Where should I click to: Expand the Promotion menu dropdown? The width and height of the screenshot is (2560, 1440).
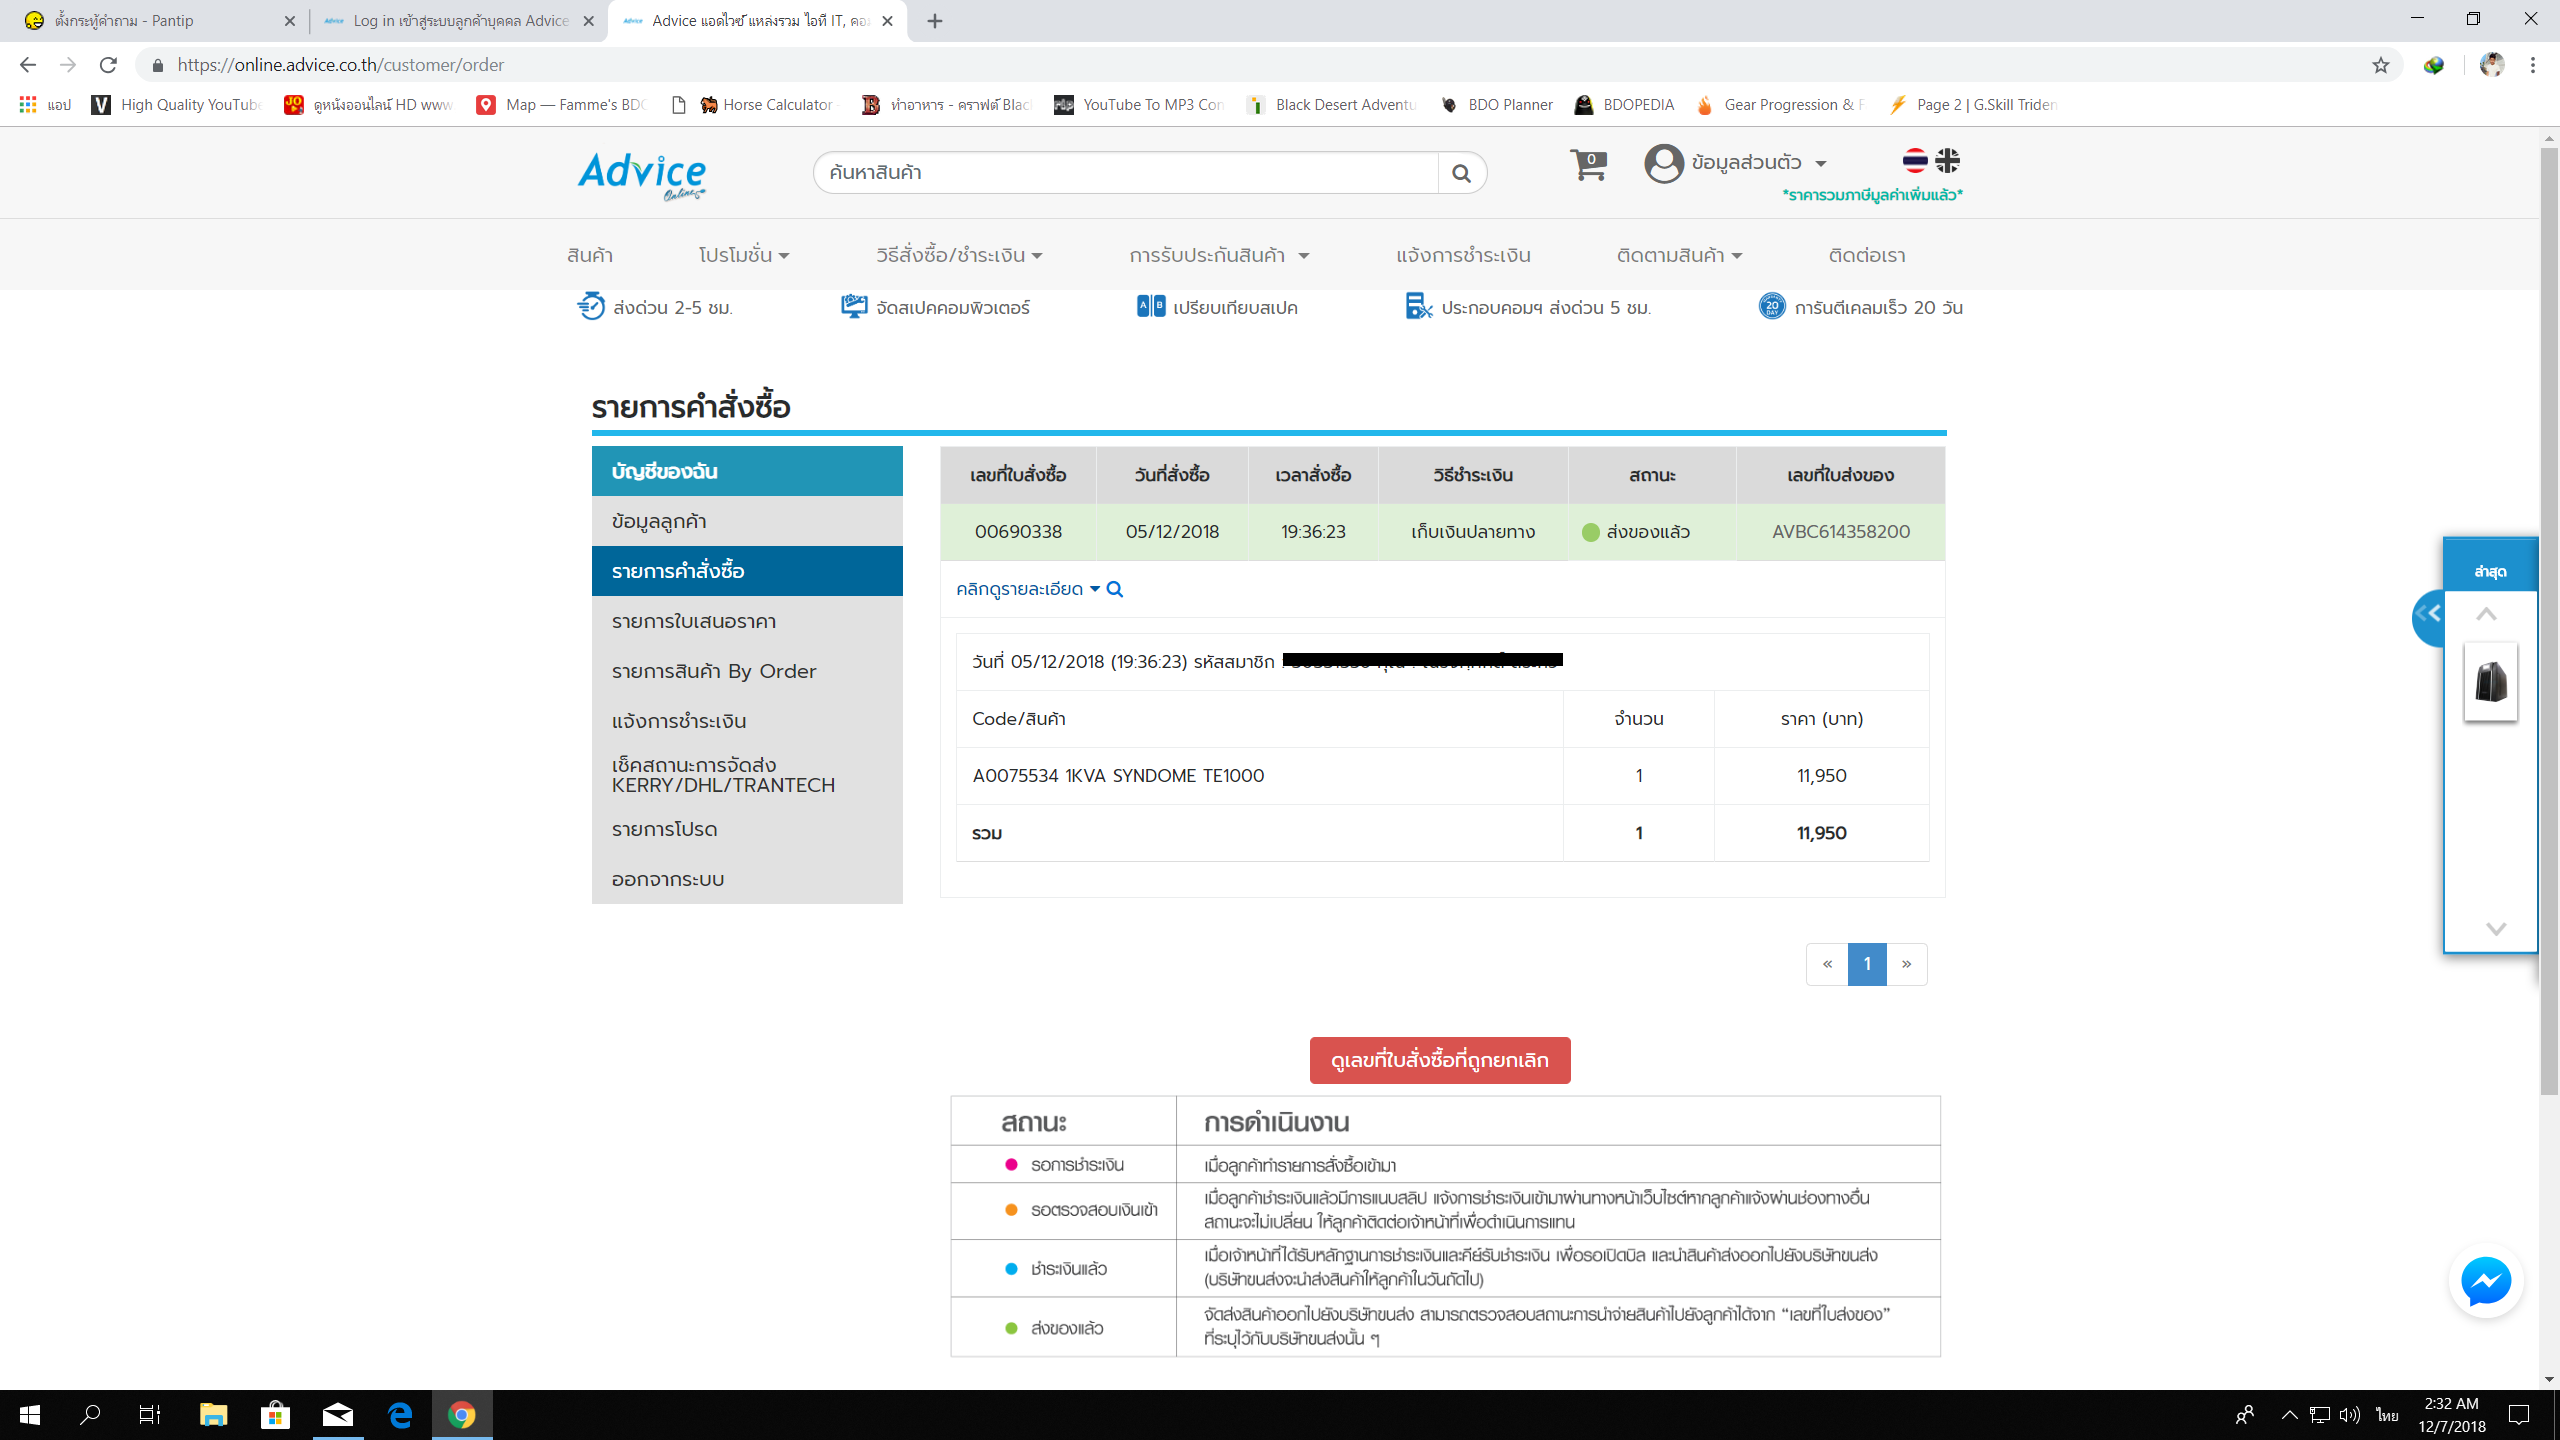point(743,255)
